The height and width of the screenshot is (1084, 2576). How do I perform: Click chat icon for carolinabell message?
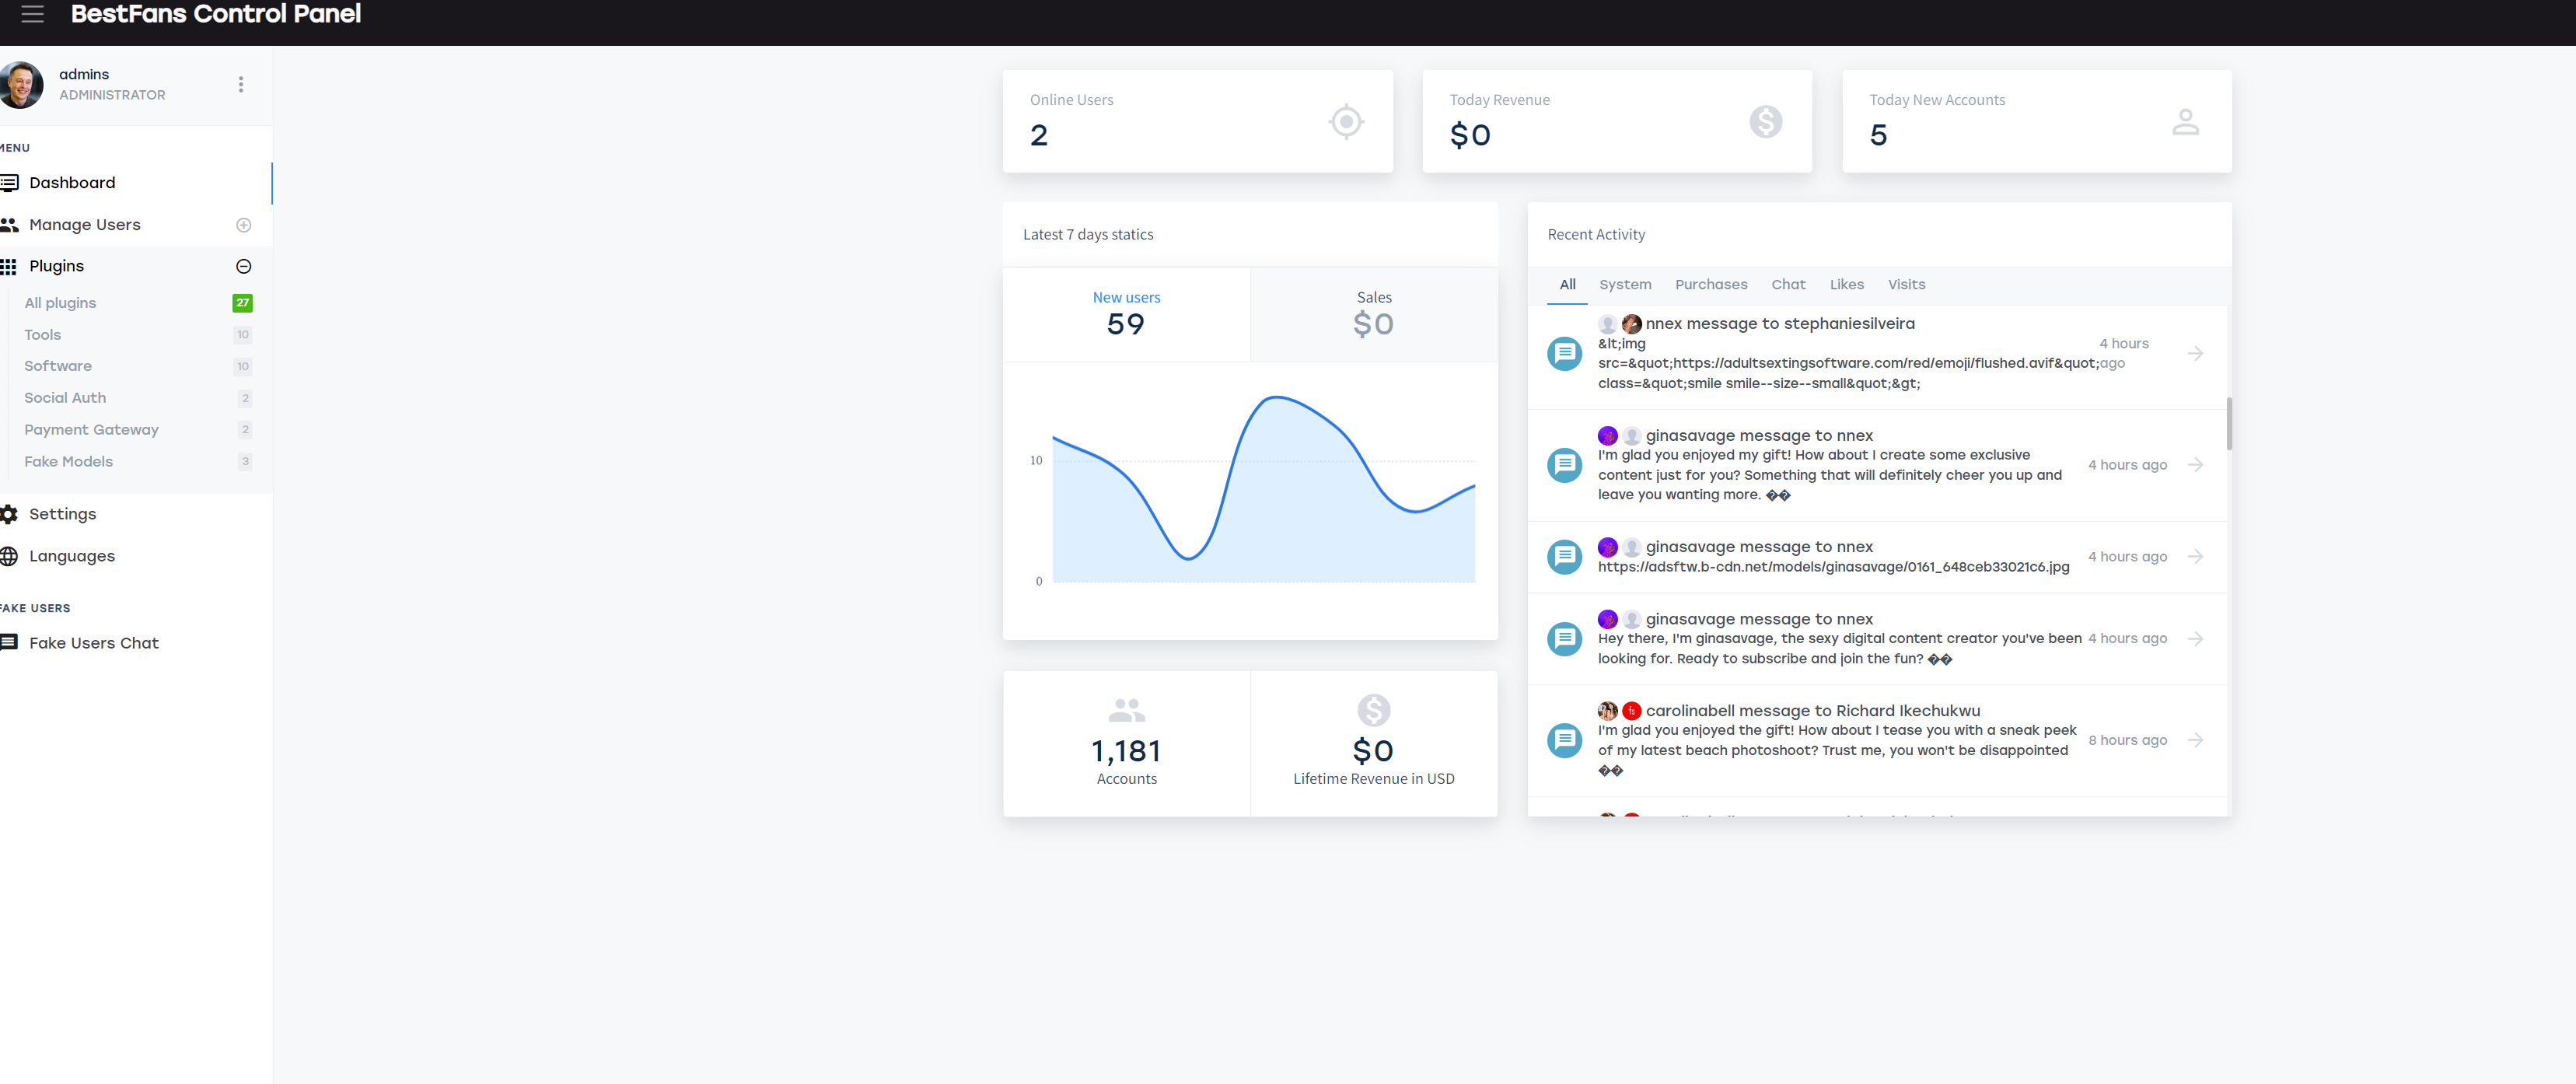(1565, 741)
